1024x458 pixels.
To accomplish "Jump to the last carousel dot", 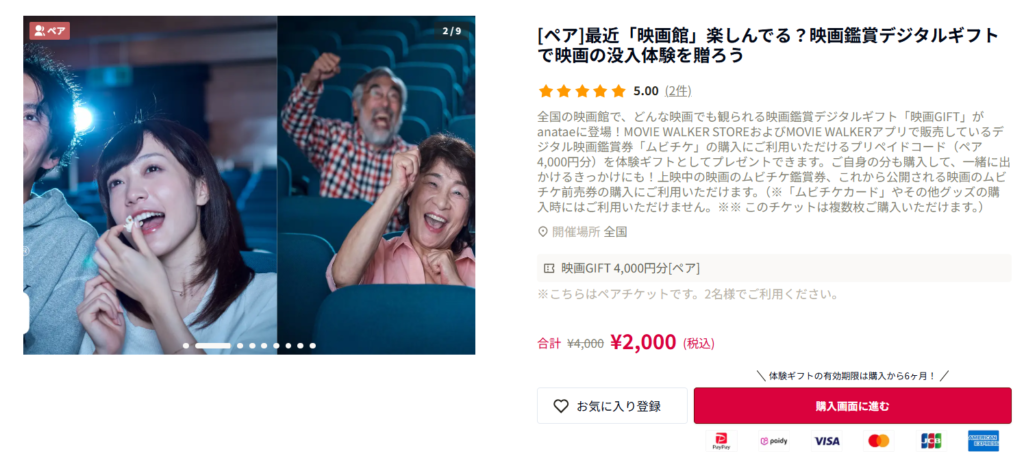I will pyautogui.click(x=312, y=346).
